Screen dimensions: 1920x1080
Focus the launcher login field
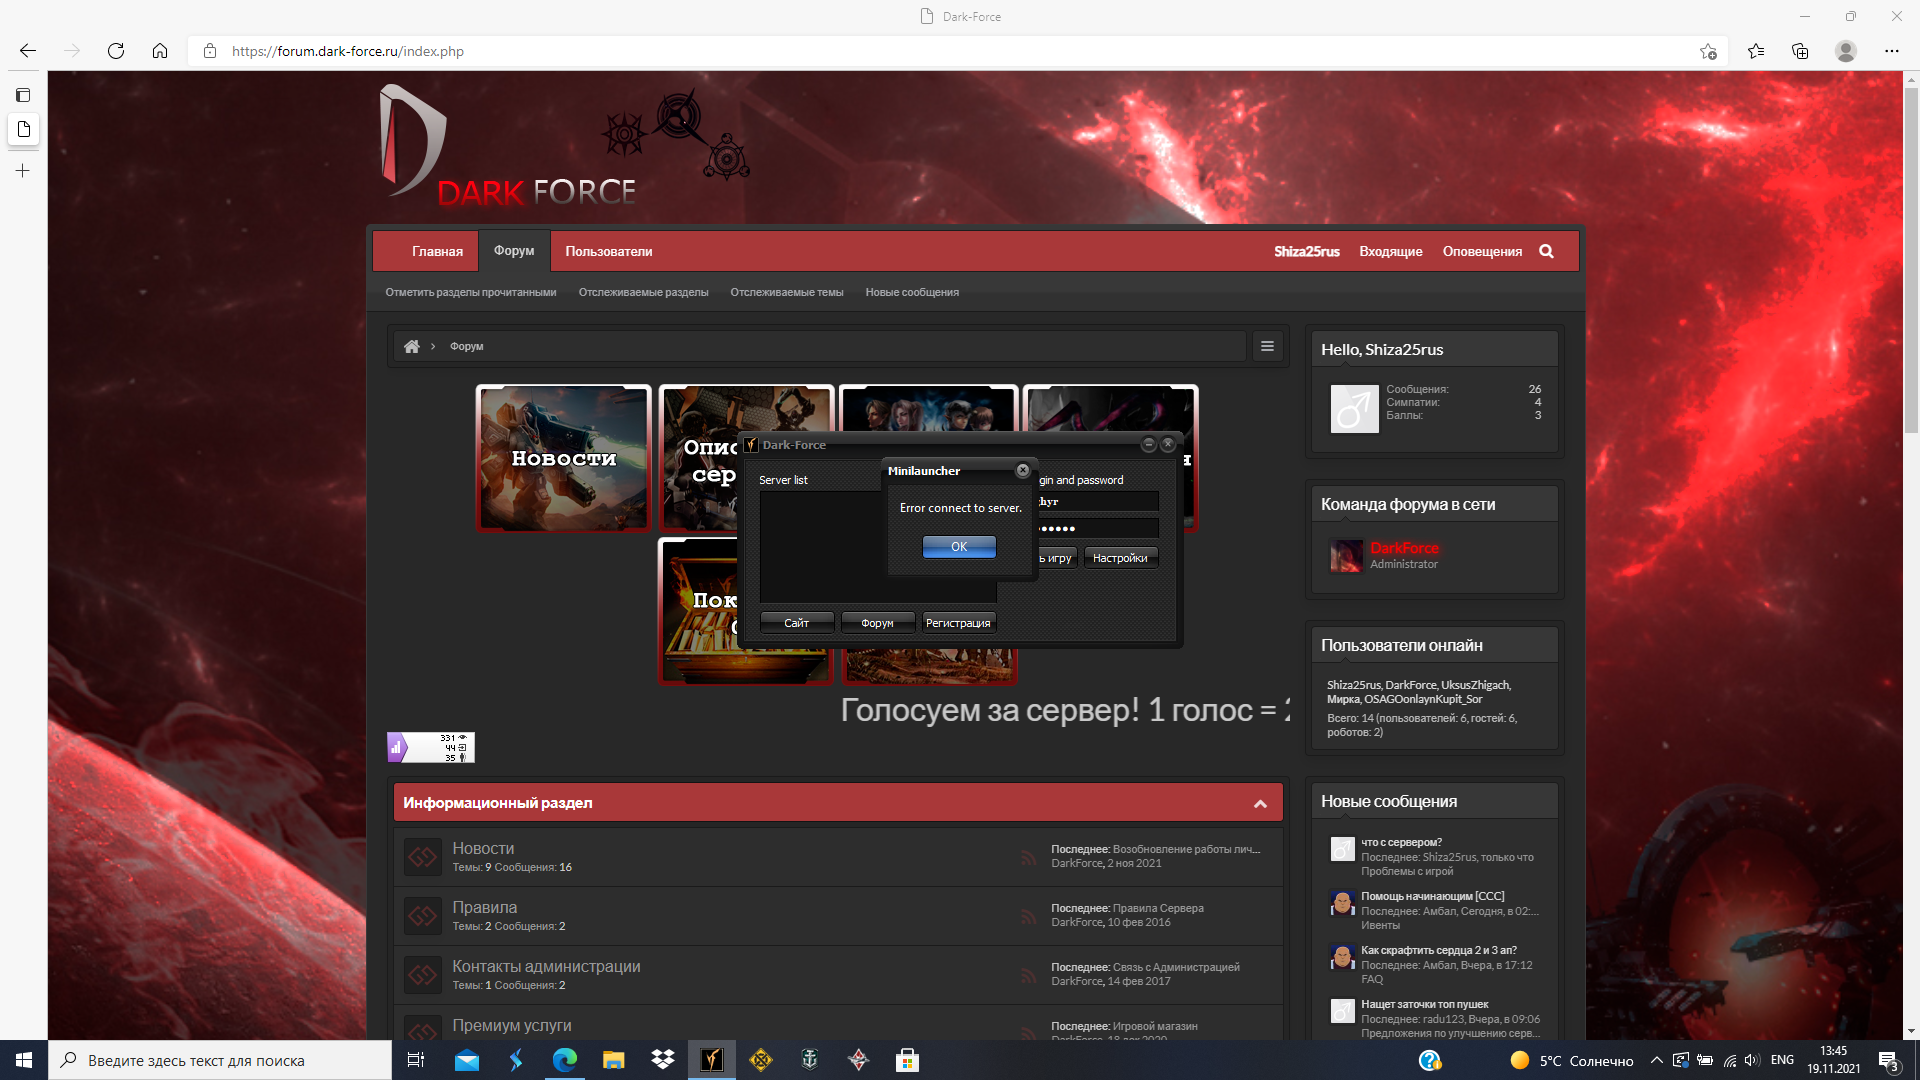pyautogui.click(x=1097, y=501)
